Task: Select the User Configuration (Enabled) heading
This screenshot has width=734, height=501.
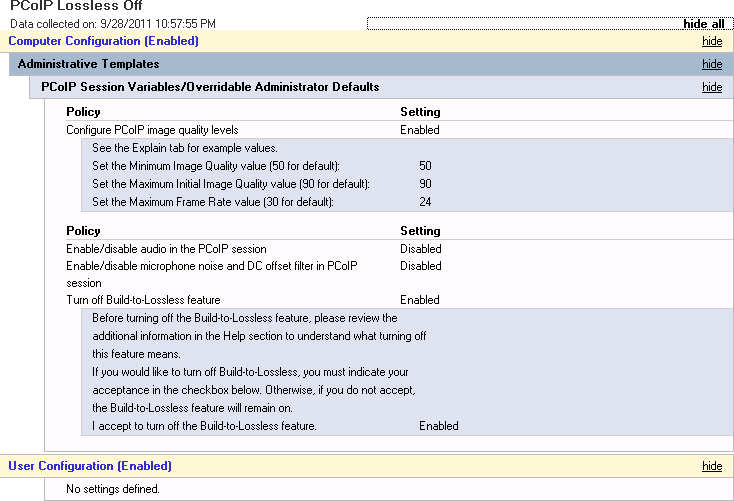Action: [90, 466]
